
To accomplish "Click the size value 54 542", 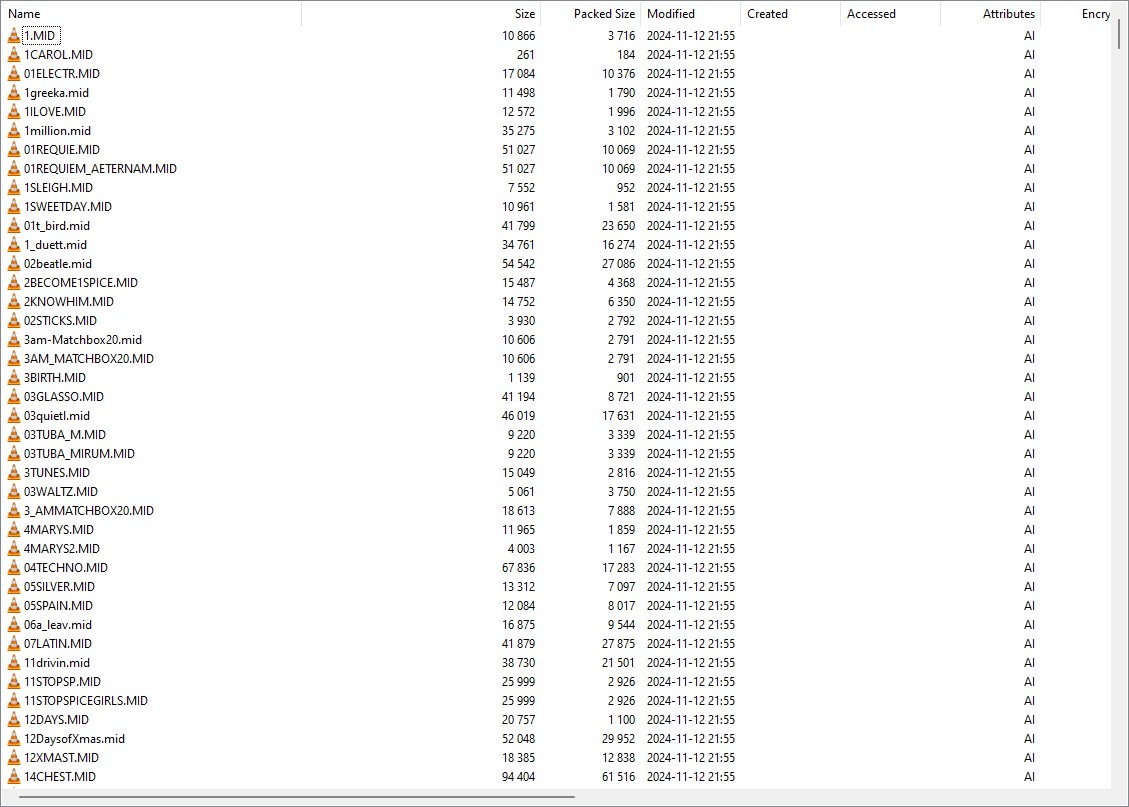I will click(x=518, y=263).
